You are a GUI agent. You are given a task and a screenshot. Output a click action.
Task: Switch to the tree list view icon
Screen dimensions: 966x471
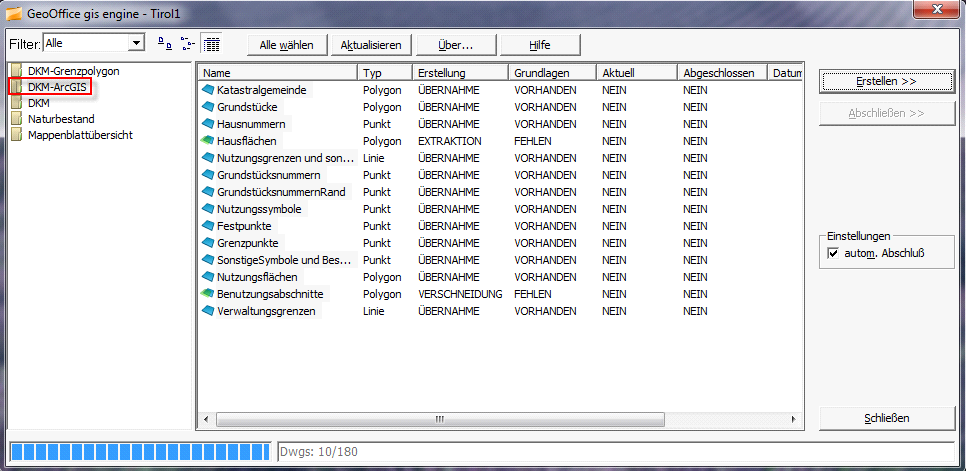click(x=187, y=44)
